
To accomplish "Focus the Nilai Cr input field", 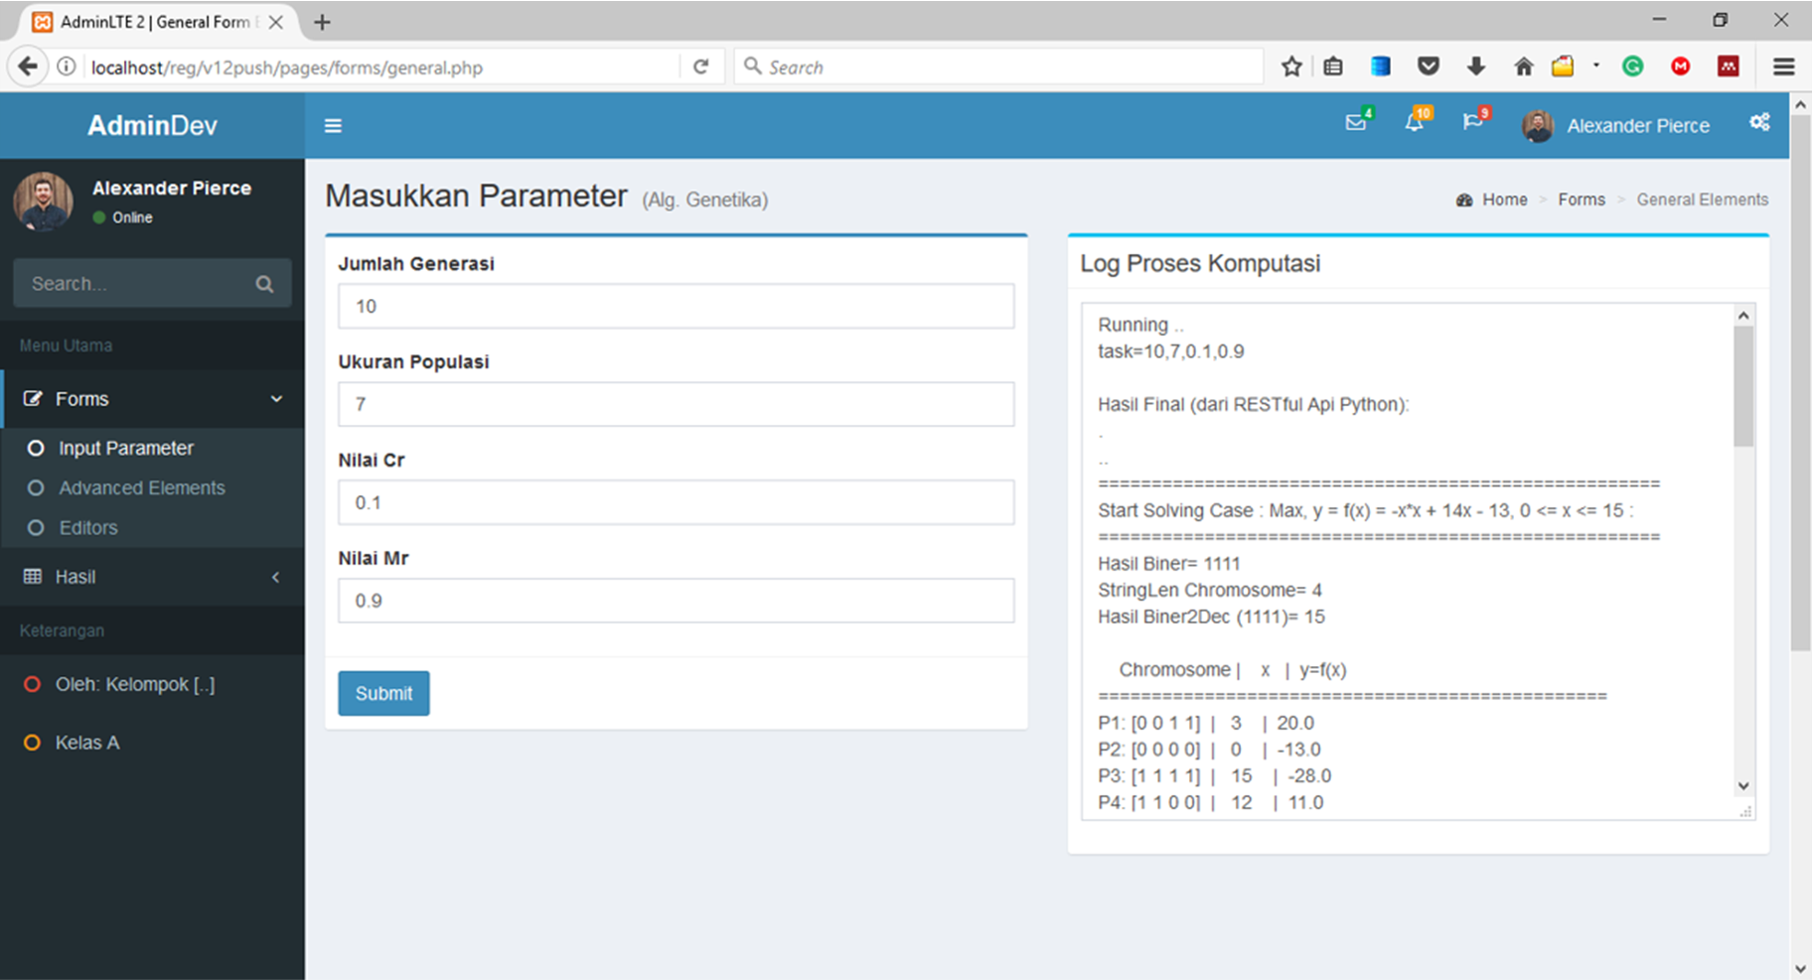I will tap(676, 502).
